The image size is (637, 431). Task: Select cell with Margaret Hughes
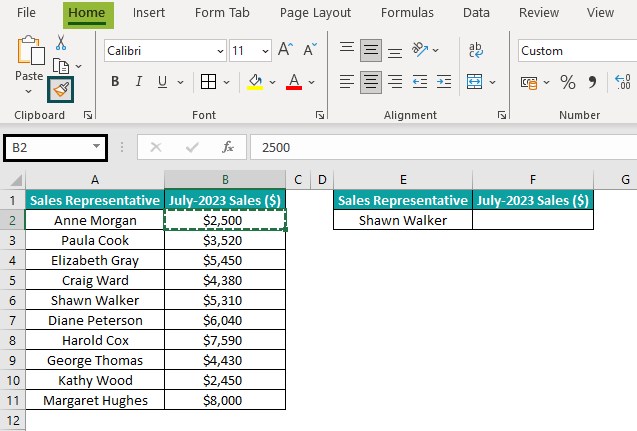click(x=95, y=400)
